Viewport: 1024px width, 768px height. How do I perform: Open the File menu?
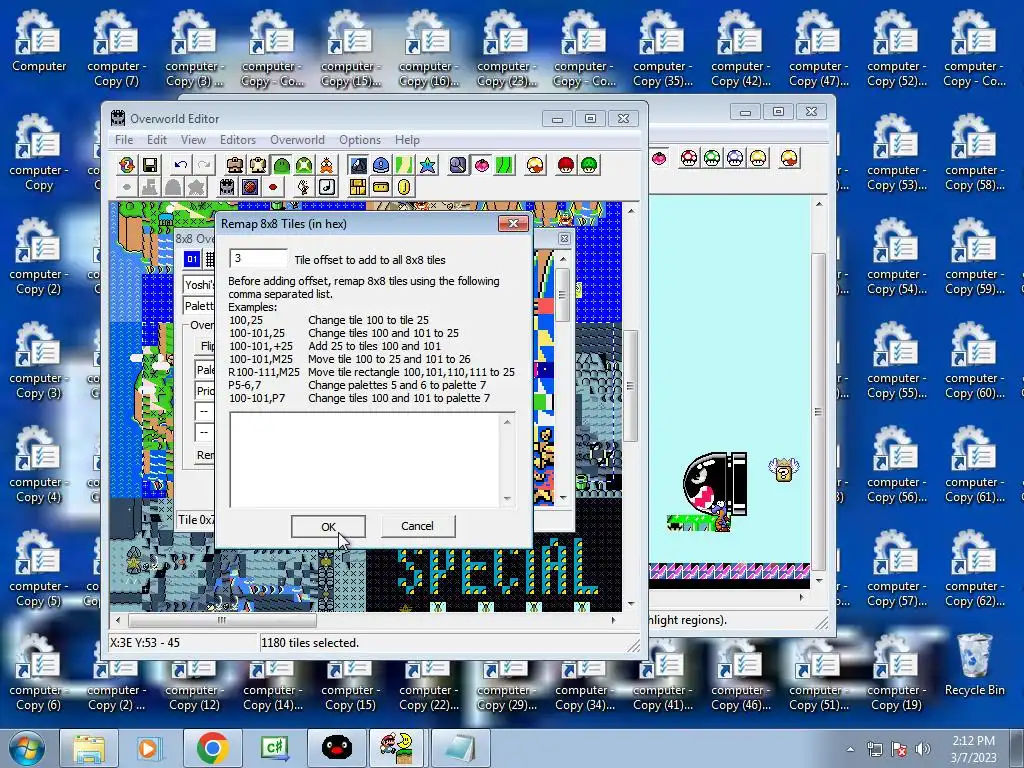click(x=123, y=140)
